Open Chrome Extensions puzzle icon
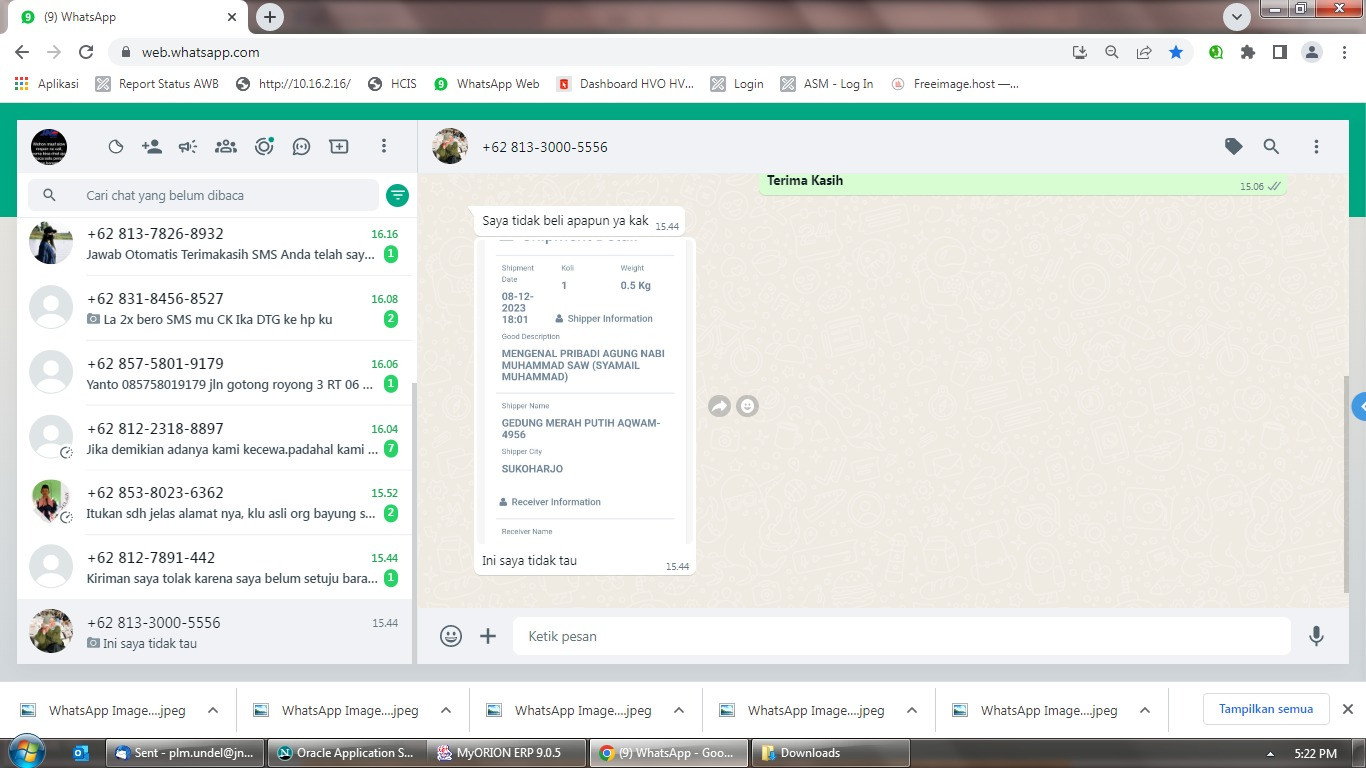 (1247, 52)
